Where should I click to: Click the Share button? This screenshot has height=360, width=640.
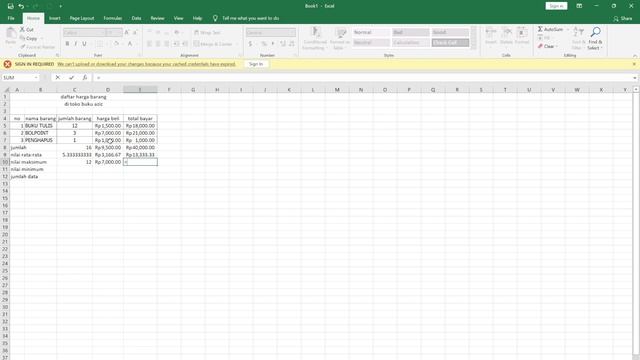pos(623,19)
